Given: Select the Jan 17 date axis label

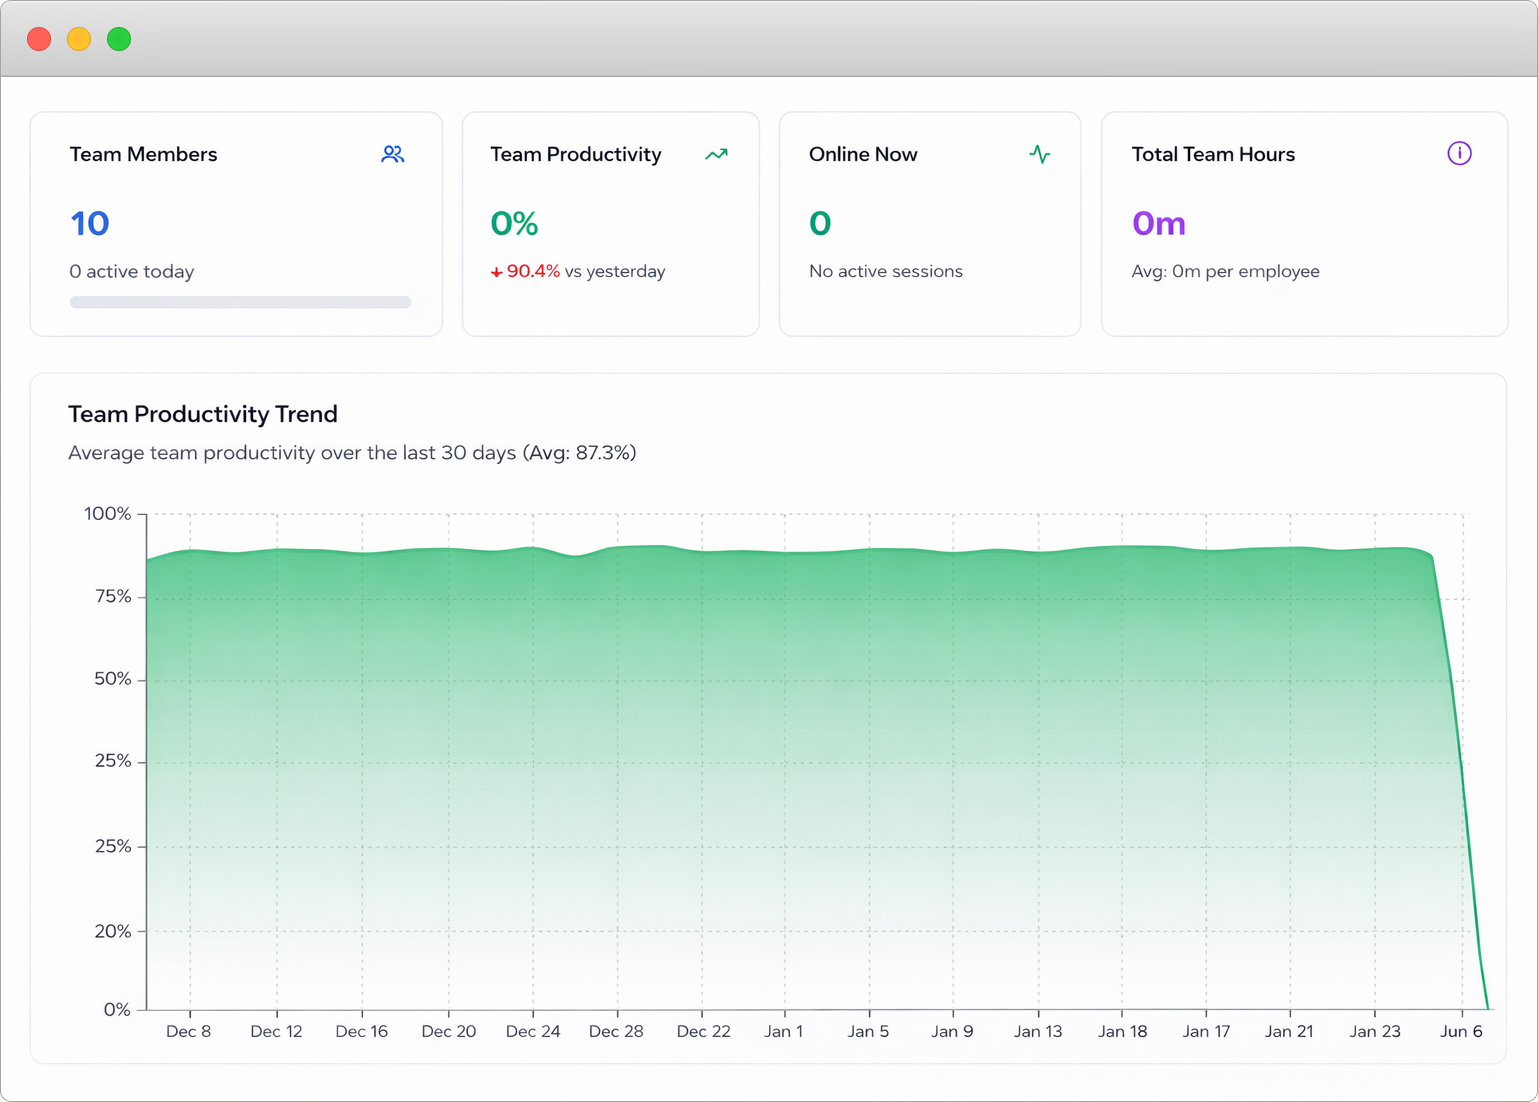Looking at the screenshot, I should 1206,1031.
